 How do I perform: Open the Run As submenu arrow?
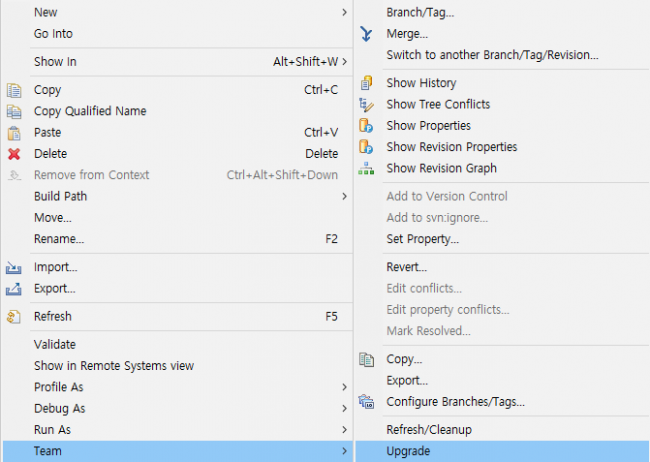pos(344,430)
